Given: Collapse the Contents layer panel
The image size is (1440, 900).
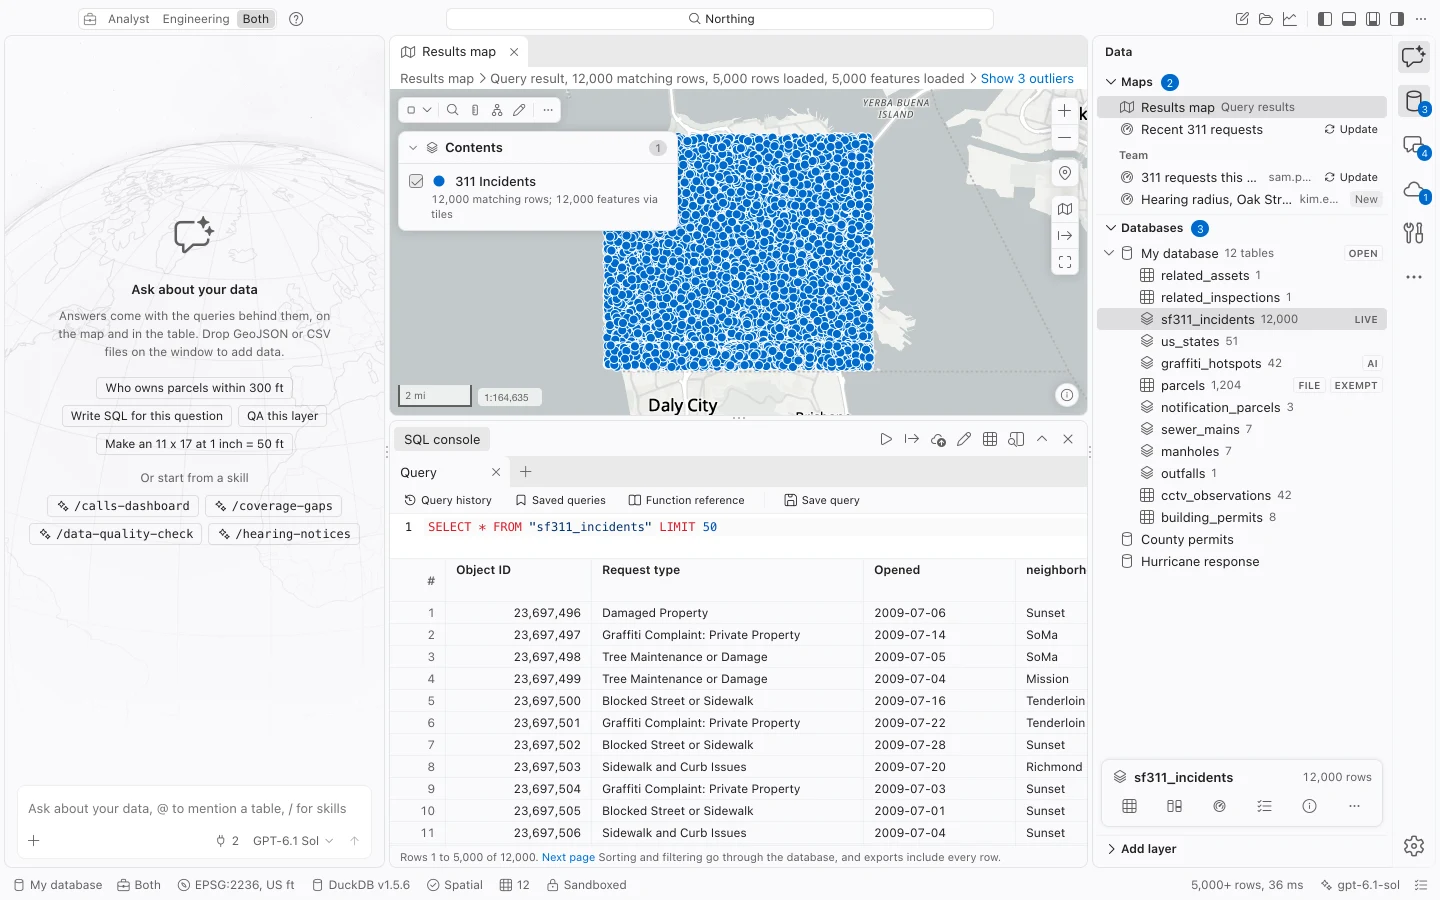Looking at the screenshot, I should tap(413, 147).
